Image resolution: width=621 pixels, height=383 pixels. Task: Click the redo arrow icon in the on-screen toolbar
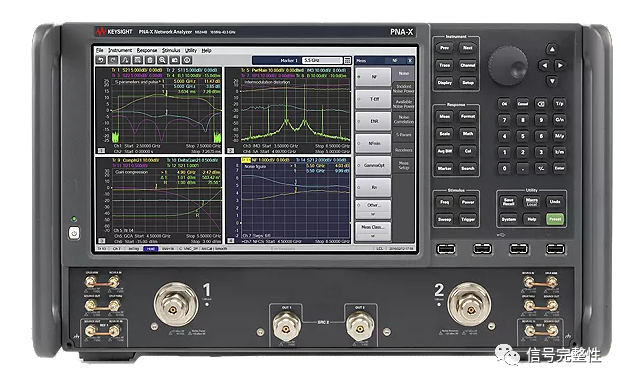113,60
